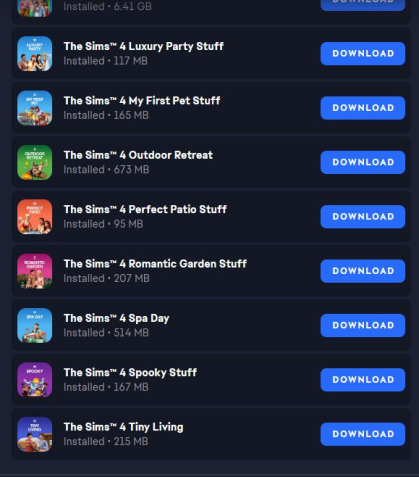This screenshot has width=419, height=477.
Task: Download The Sims 4 Outdoor Retreat
Action: tap(363, 162)
